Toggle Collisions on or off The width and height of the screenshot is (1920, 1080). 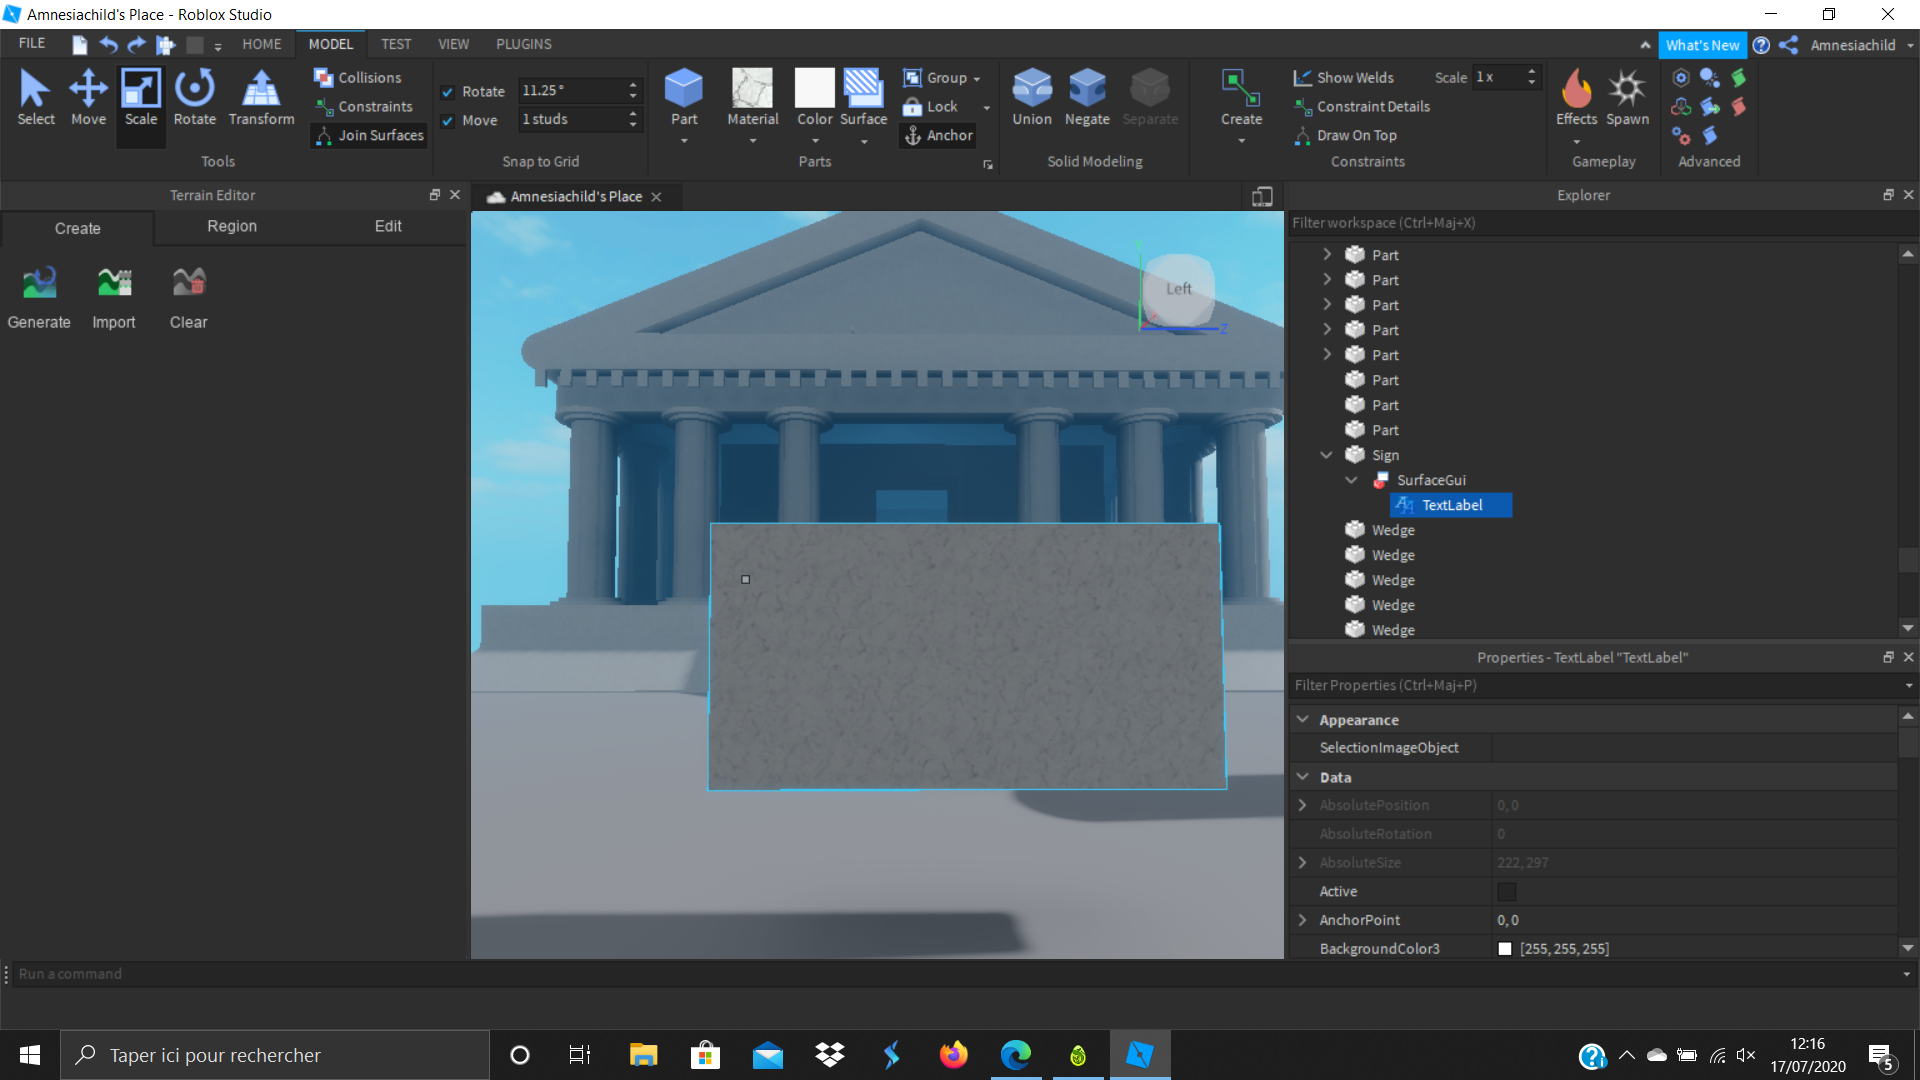tap(358, 78)
